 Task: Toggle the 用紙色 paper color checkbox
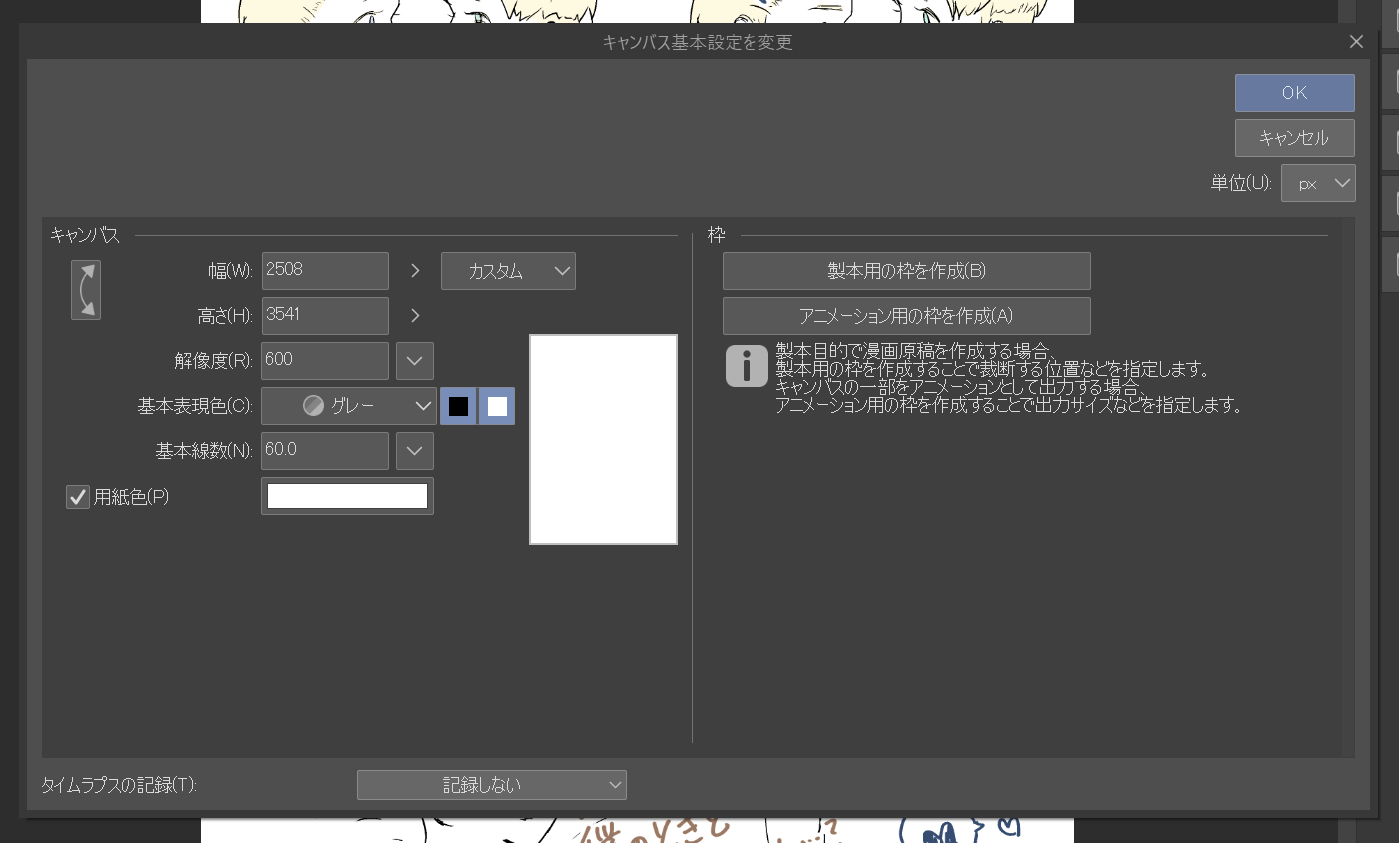(78, 496)
